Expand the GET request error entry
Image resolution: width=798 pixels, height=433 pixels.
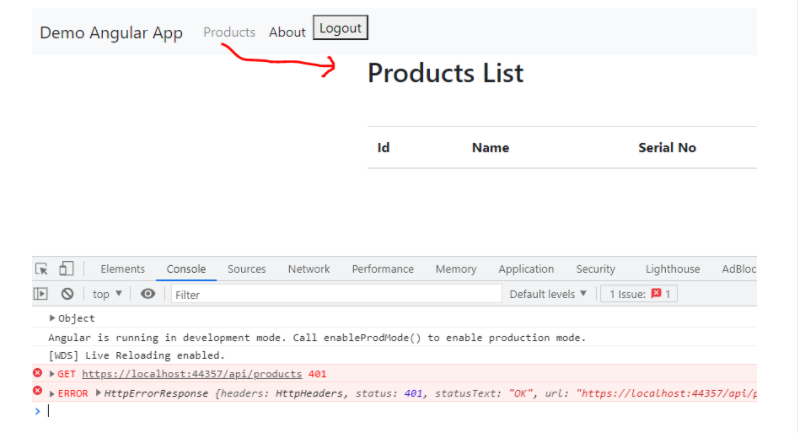pyautogui.click(x=52, y=374)
